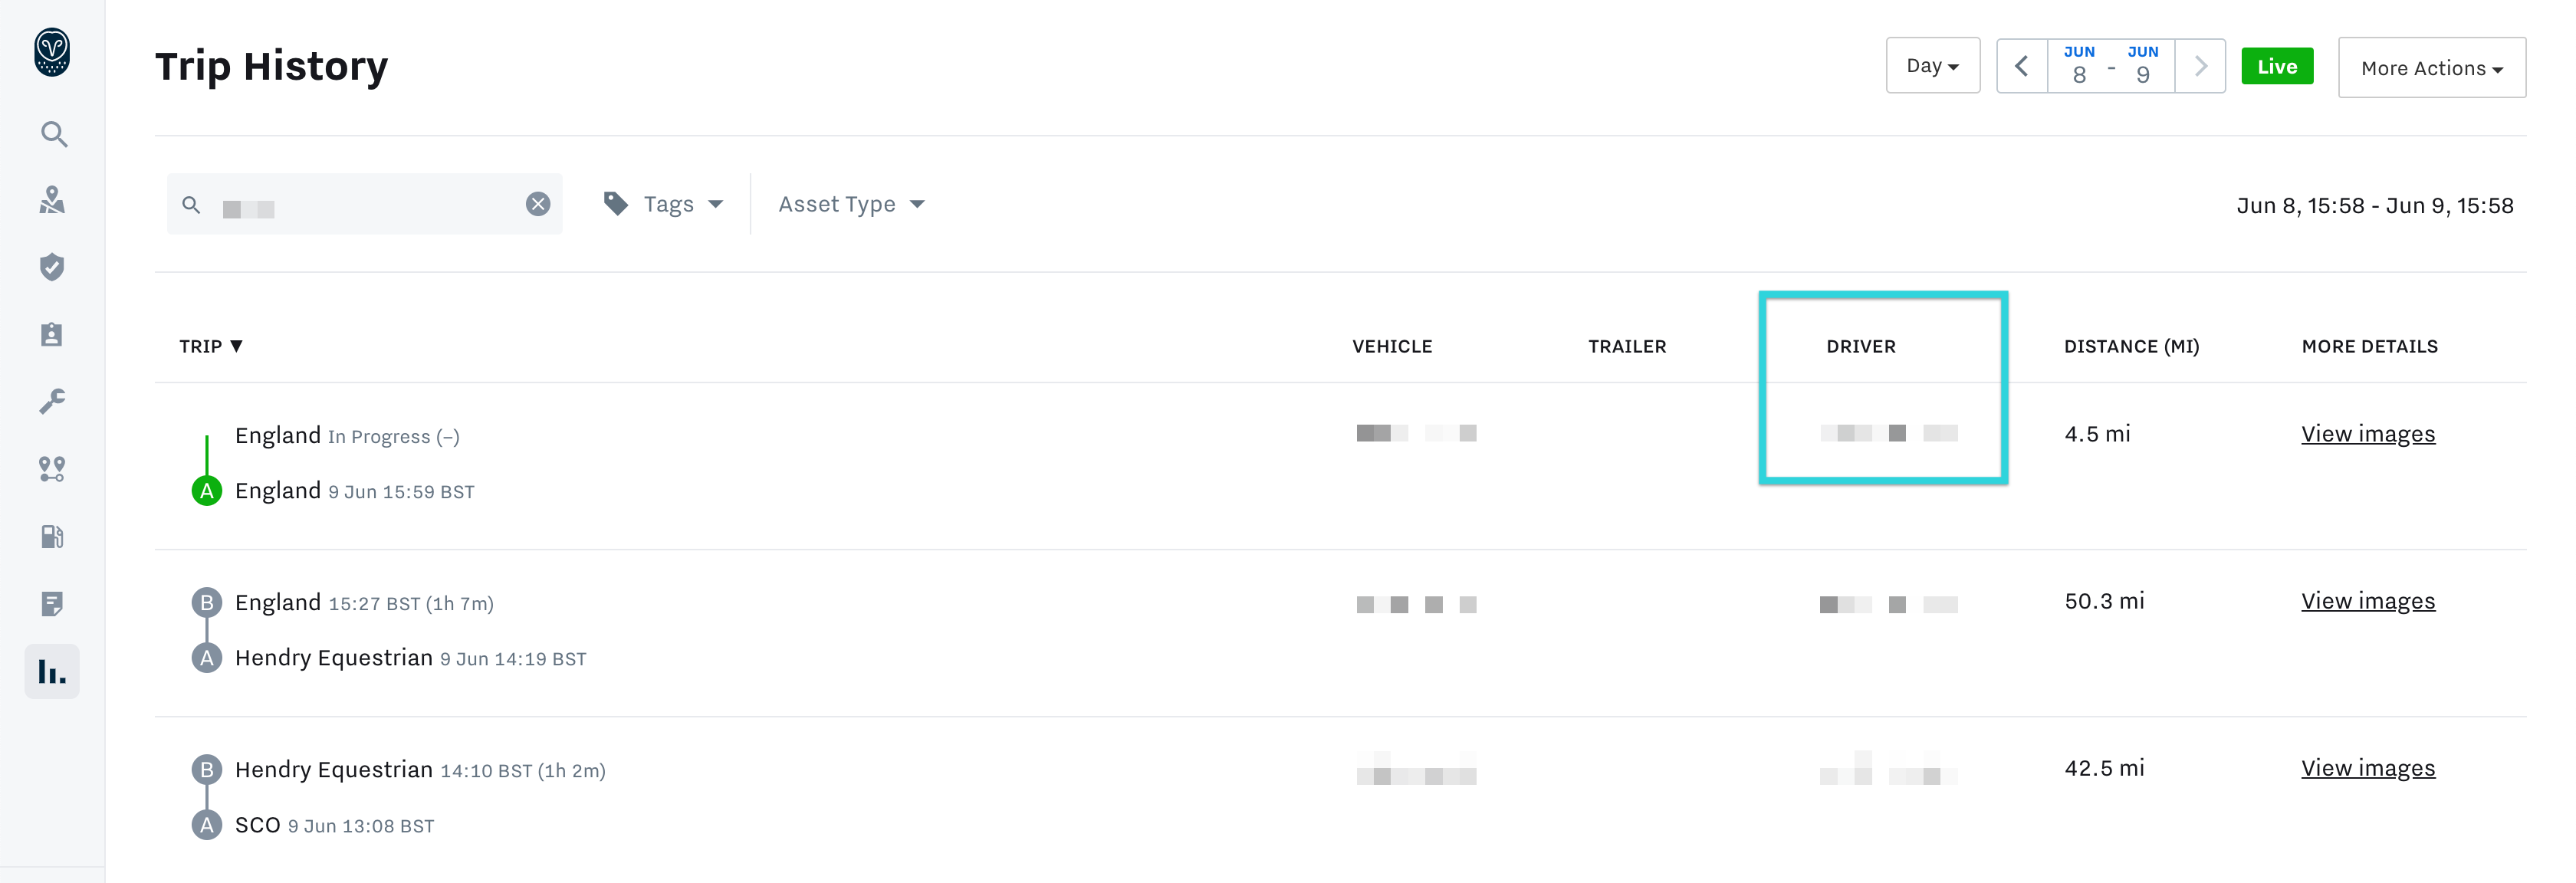Image resolution: width=2576 pixels, height=883 pixels.
Task: Sort by the TRIP column header
Action: [x=210, y=346]
